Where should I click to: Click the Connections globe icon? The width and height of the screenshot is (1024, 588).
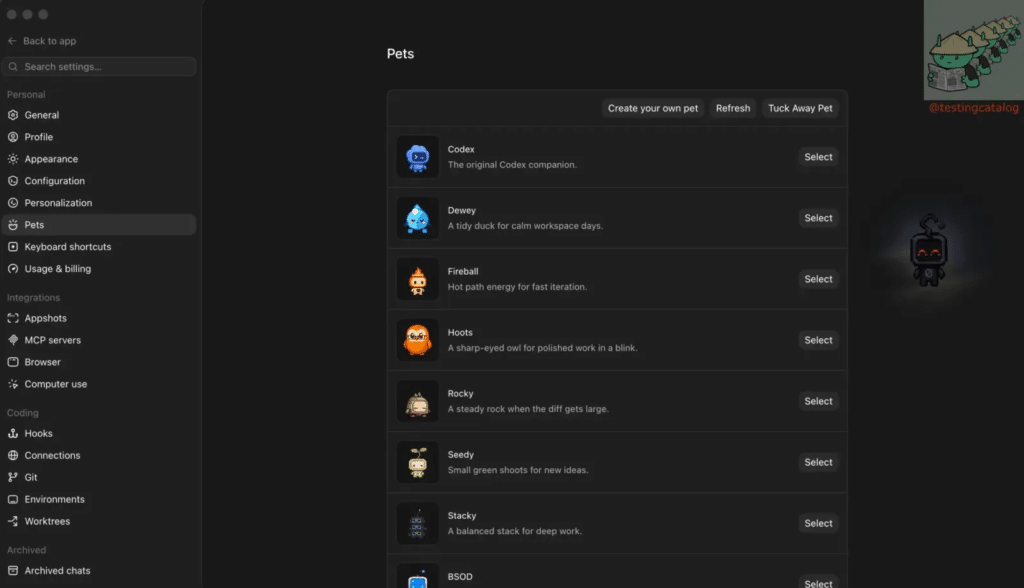coord(13,455)
